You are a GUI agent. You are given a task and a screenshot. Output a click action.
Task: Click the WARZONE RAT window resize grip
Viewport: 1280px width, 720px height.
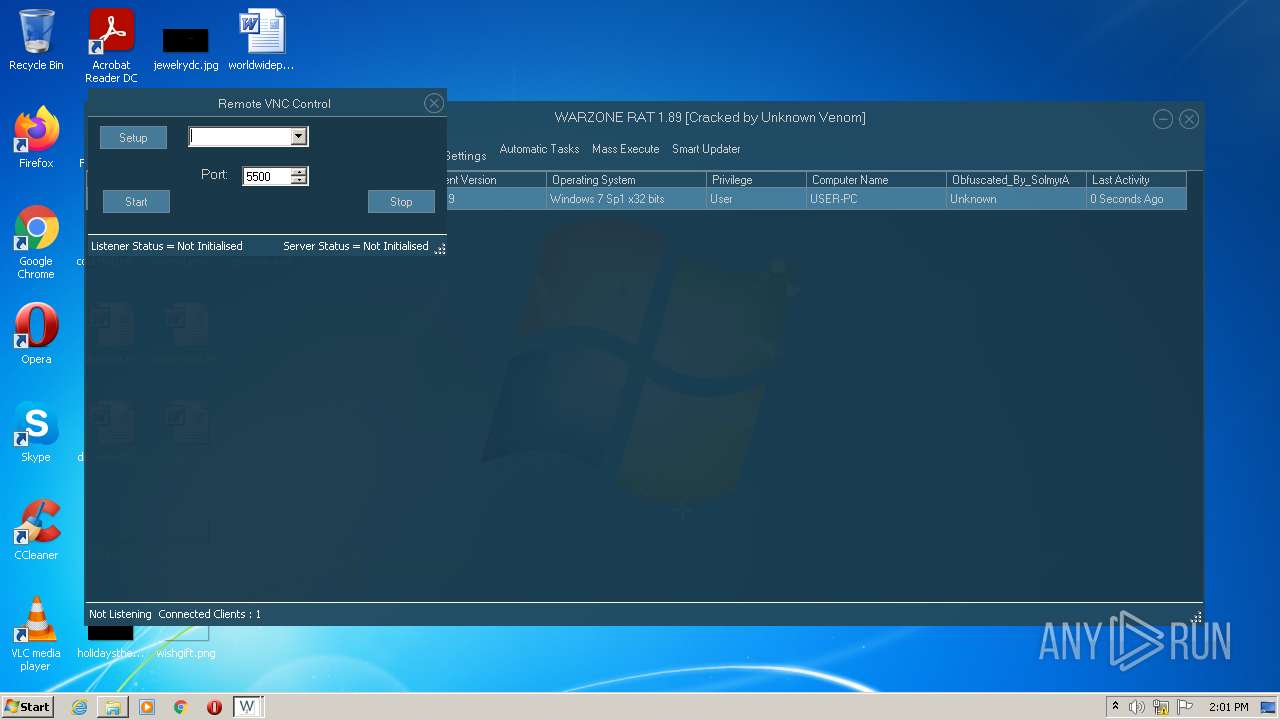pos(1196,617)
